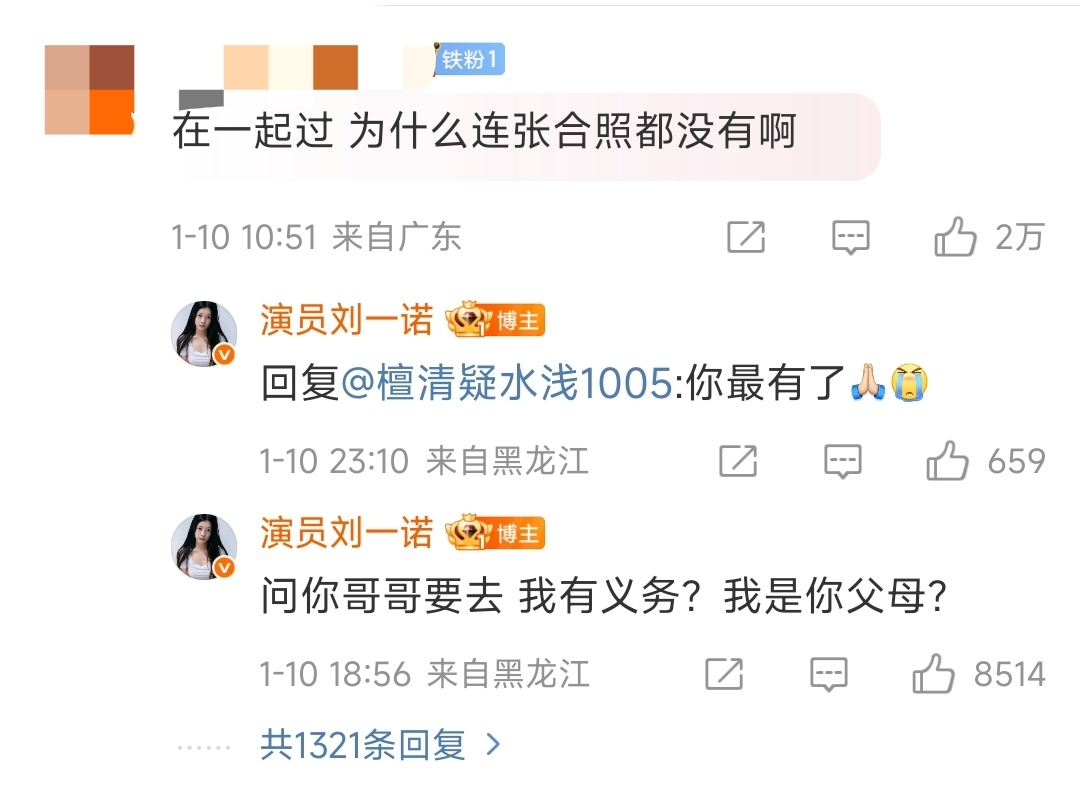
Task: Tap the pixelated avatar of the top commenter
Action: 90,90
